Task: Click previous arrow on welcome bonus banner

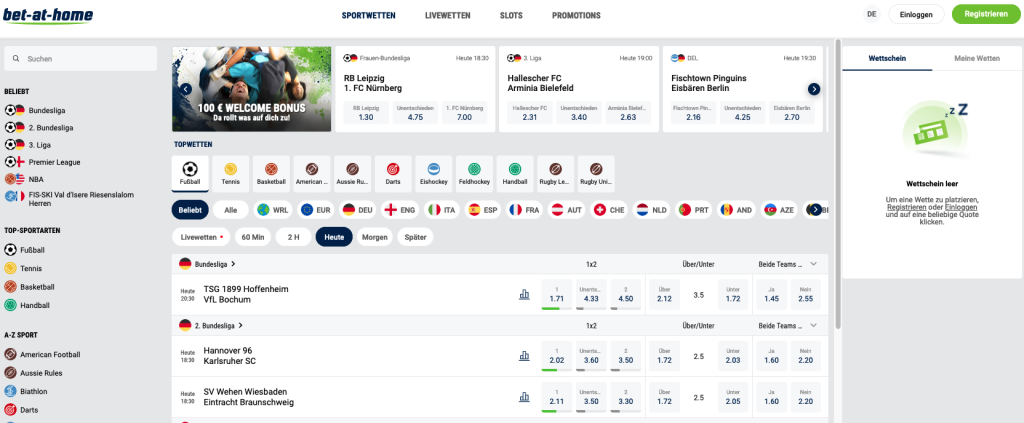Action: pyautogui.click(x=186, y=89)
